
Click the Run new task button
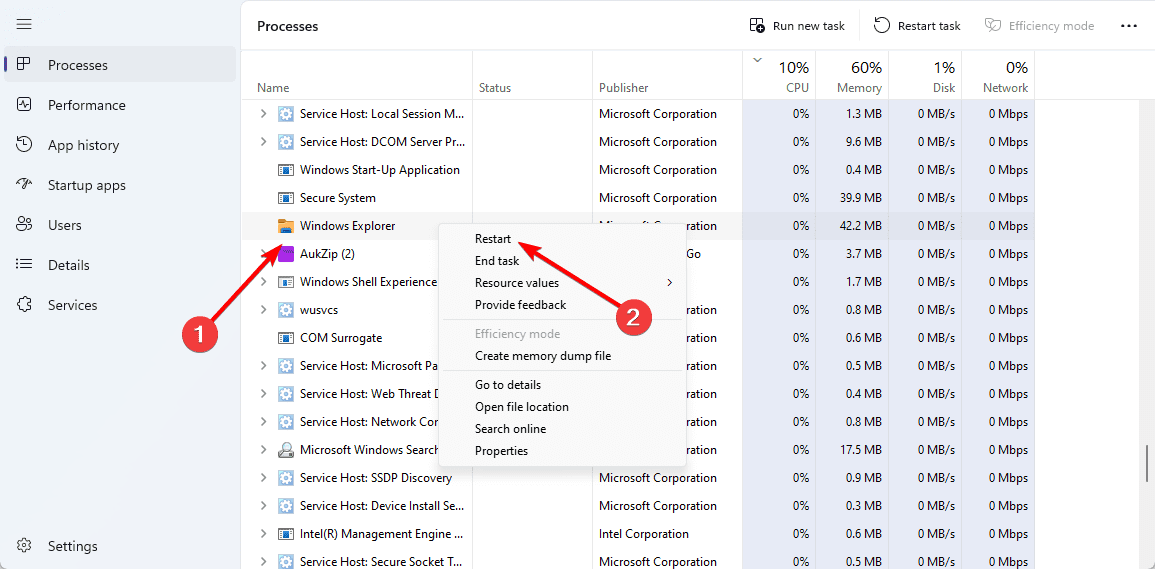(x=798, y=26)
